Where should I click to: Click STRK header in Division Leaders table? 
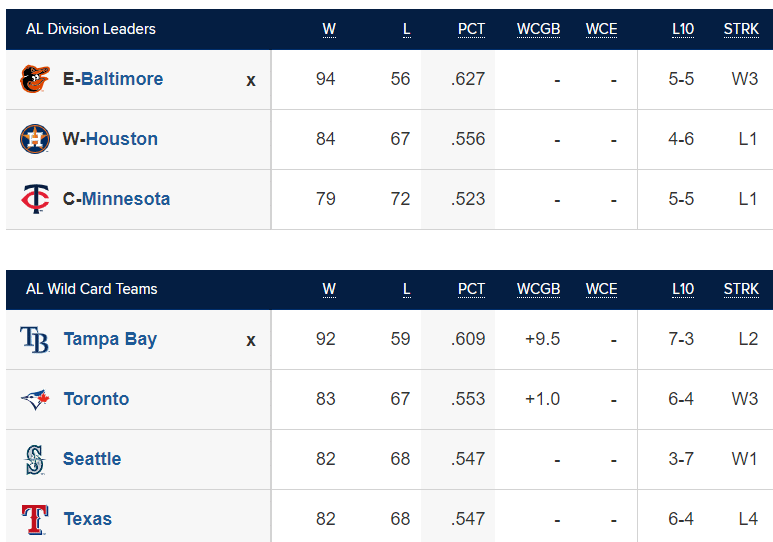(x=741, y=29)
